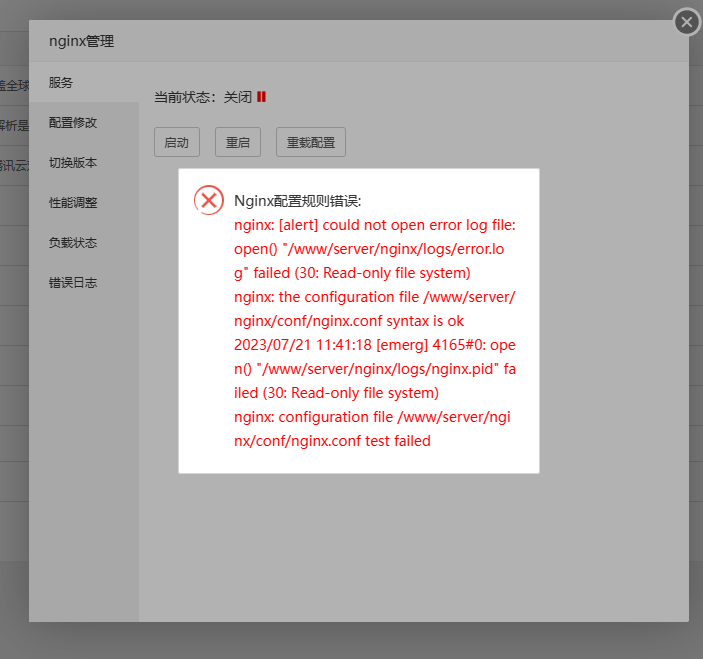
Task: Click the nginx管理 dialog title
Action: [82, 41]
